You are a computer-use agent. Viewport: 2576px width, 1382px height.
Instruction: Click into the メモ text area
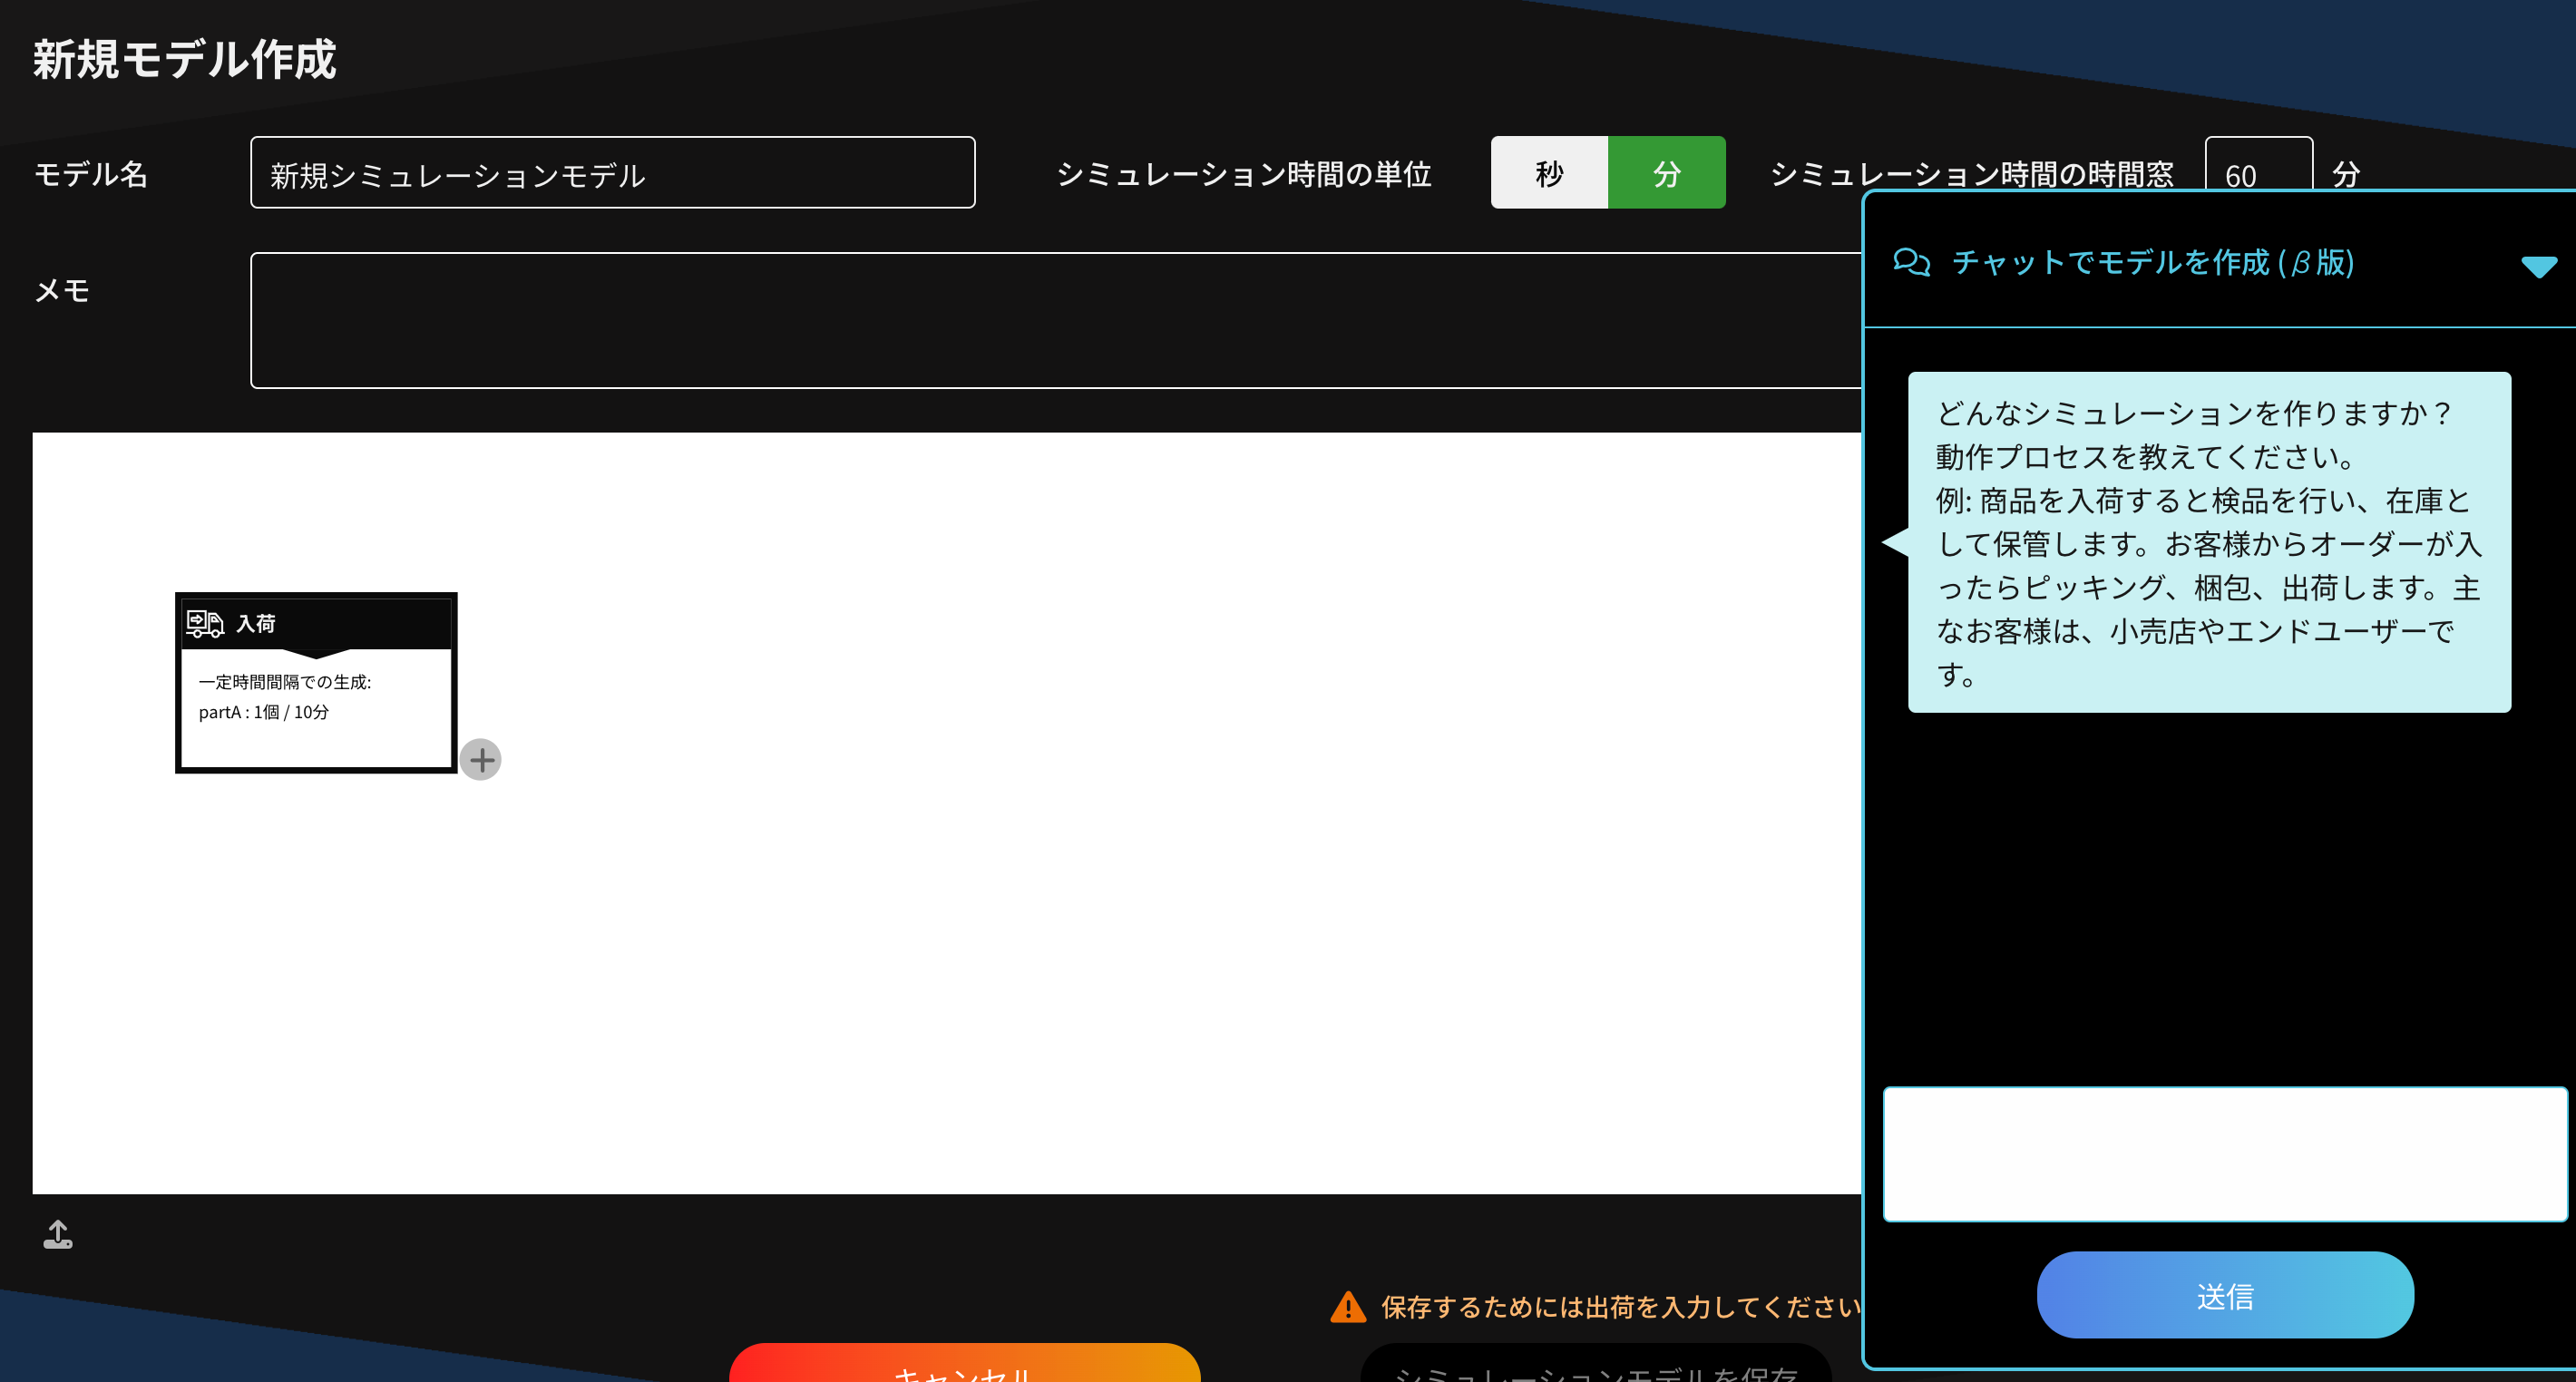pyautogui.click(x=1050, y=320)
